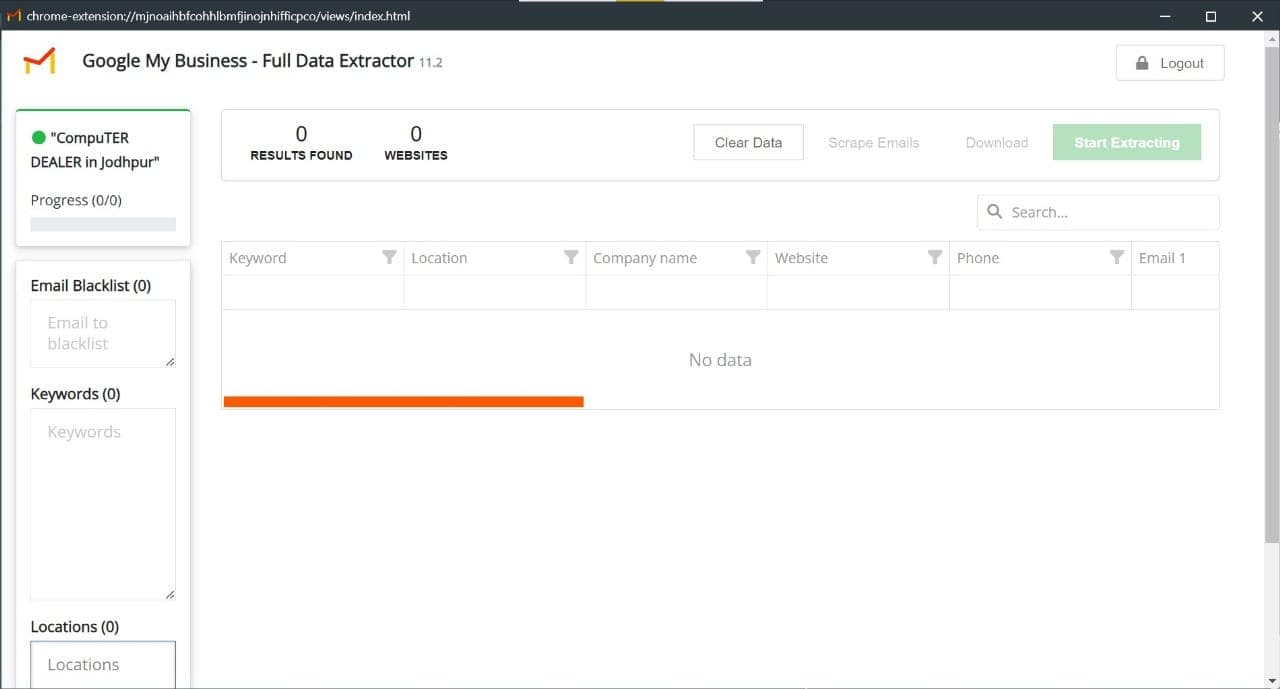The image size is (1280, 689).
Task: Click the filter cell under Website column
Action: tap(859, 292)
